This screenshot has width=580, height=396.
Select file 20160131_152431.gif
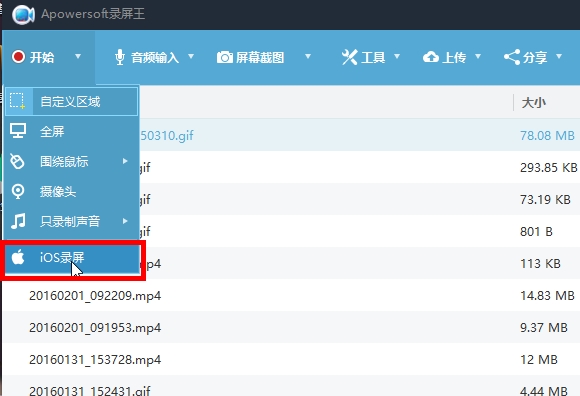point(90,391)
